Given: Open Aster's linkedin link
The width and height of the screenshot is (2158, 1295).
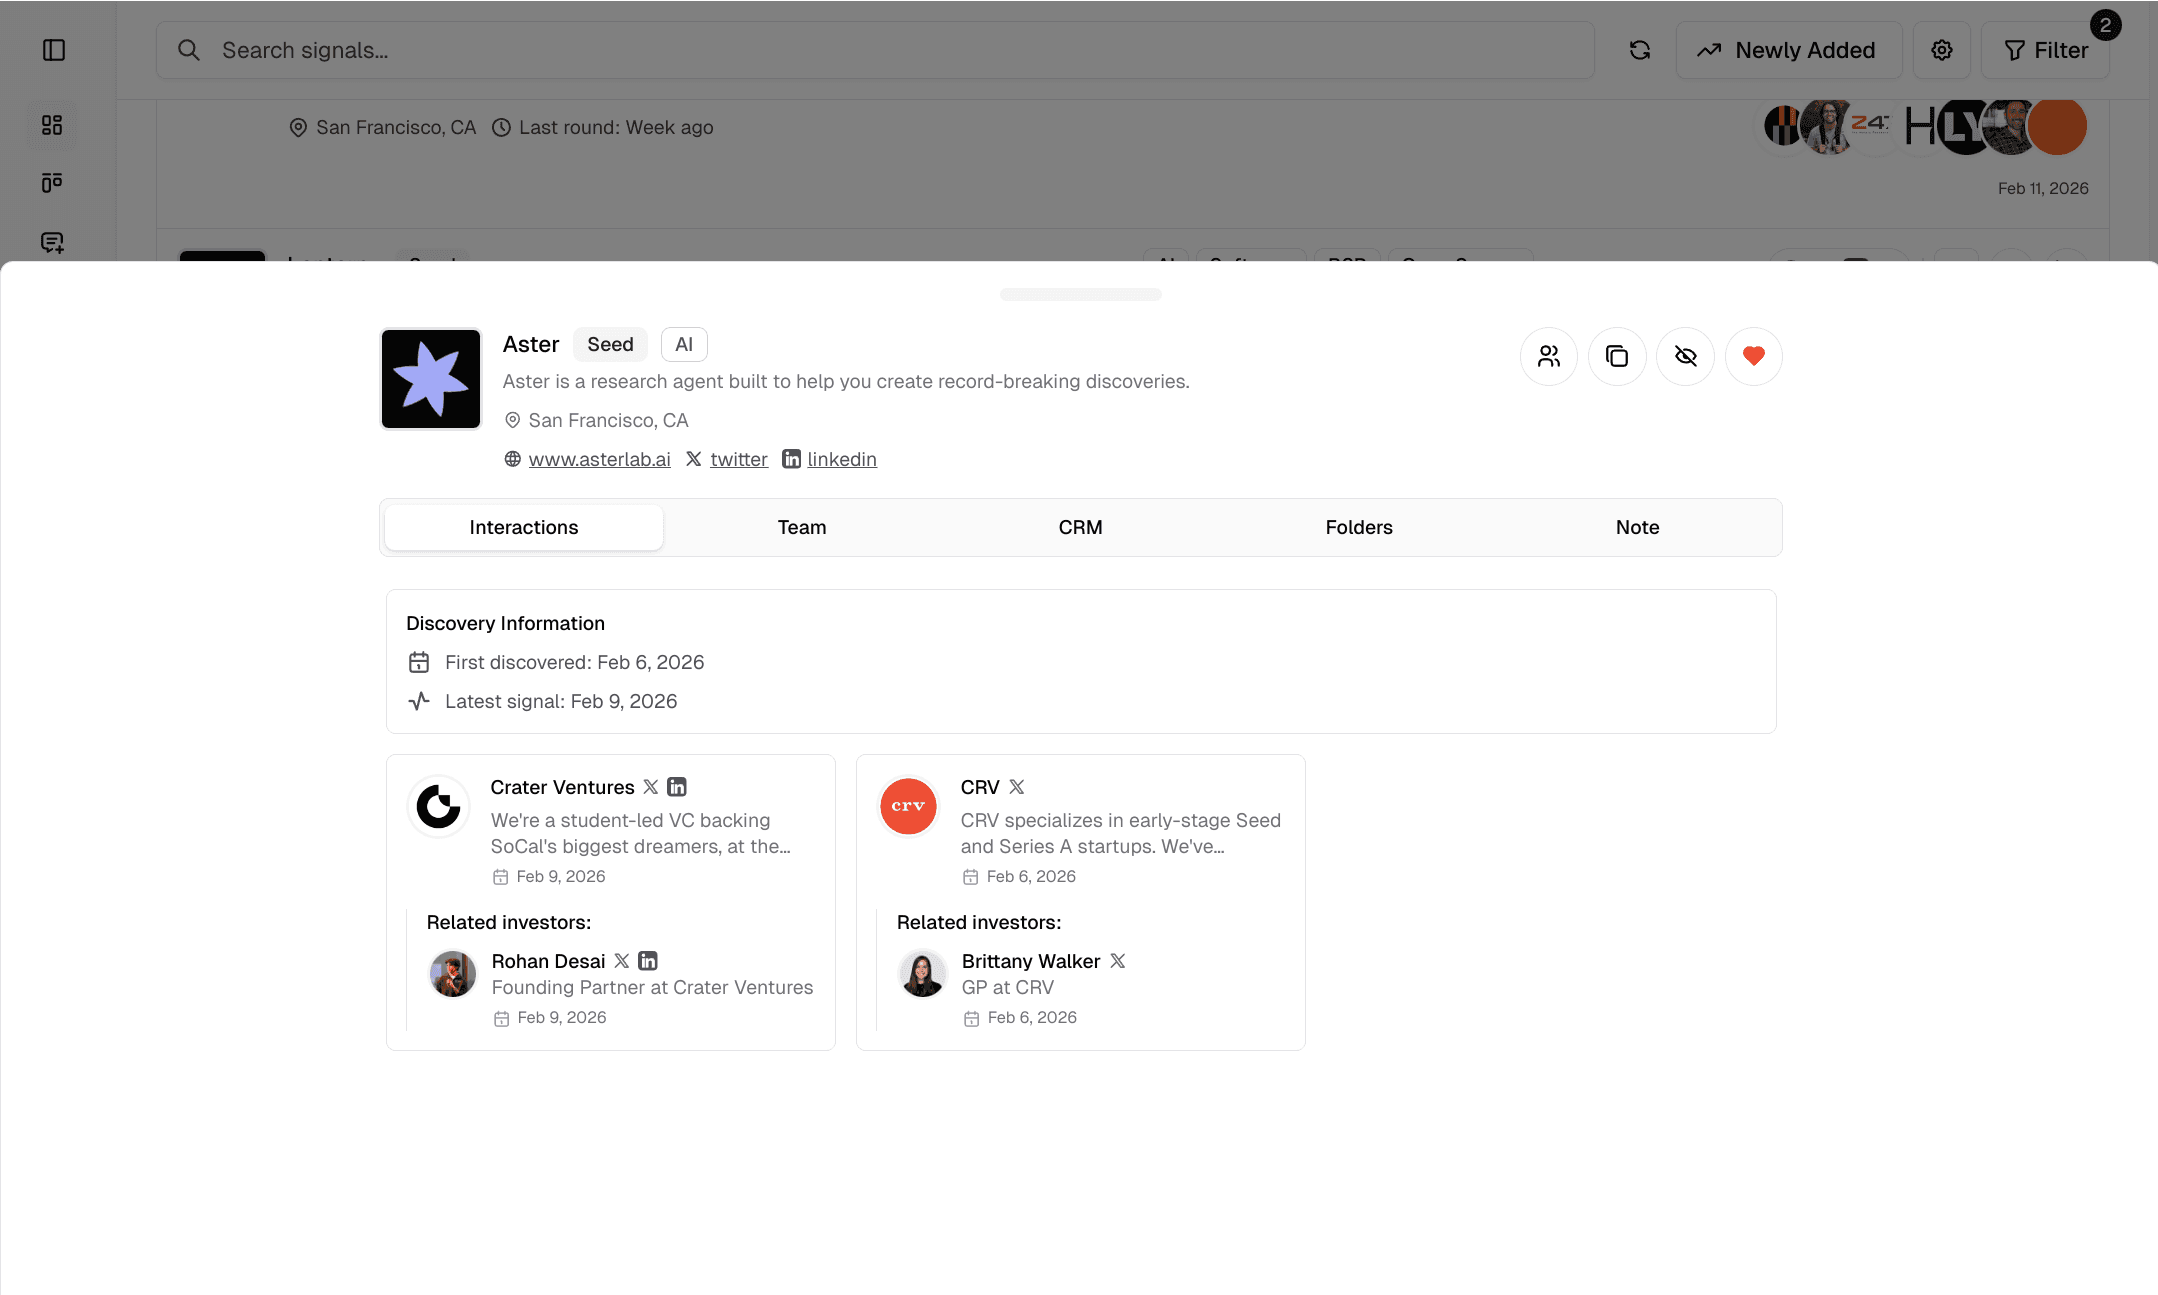Looking at the screenshot, I should pyautogui.click(x=842, y=459).
